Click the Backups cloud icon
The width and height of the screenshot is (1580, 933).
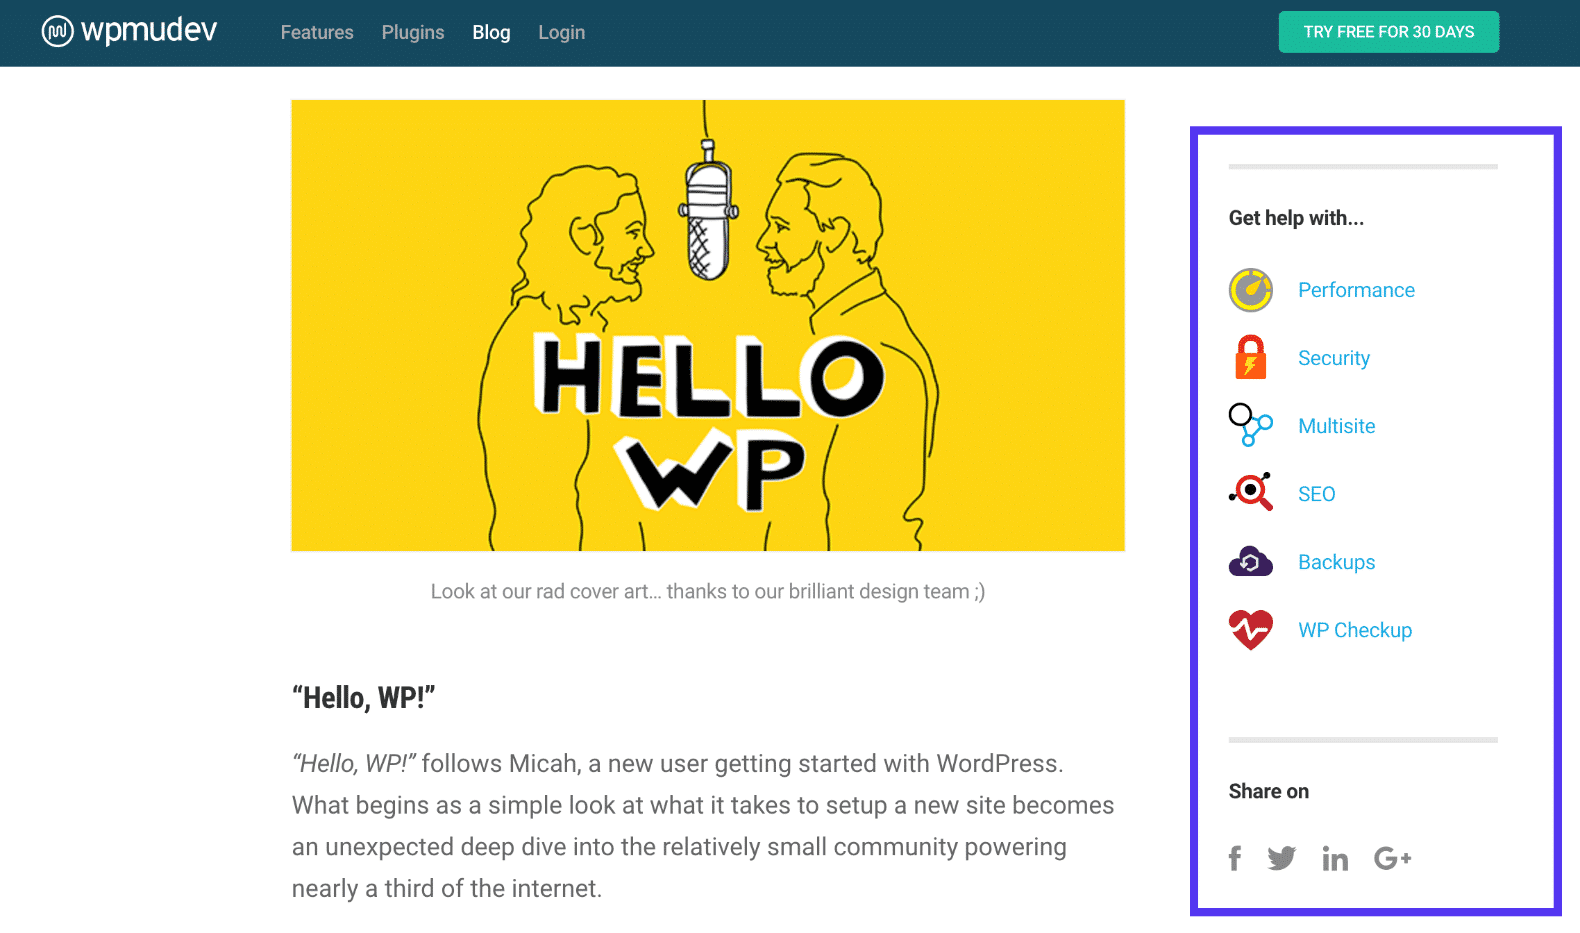pos(1250,562)
